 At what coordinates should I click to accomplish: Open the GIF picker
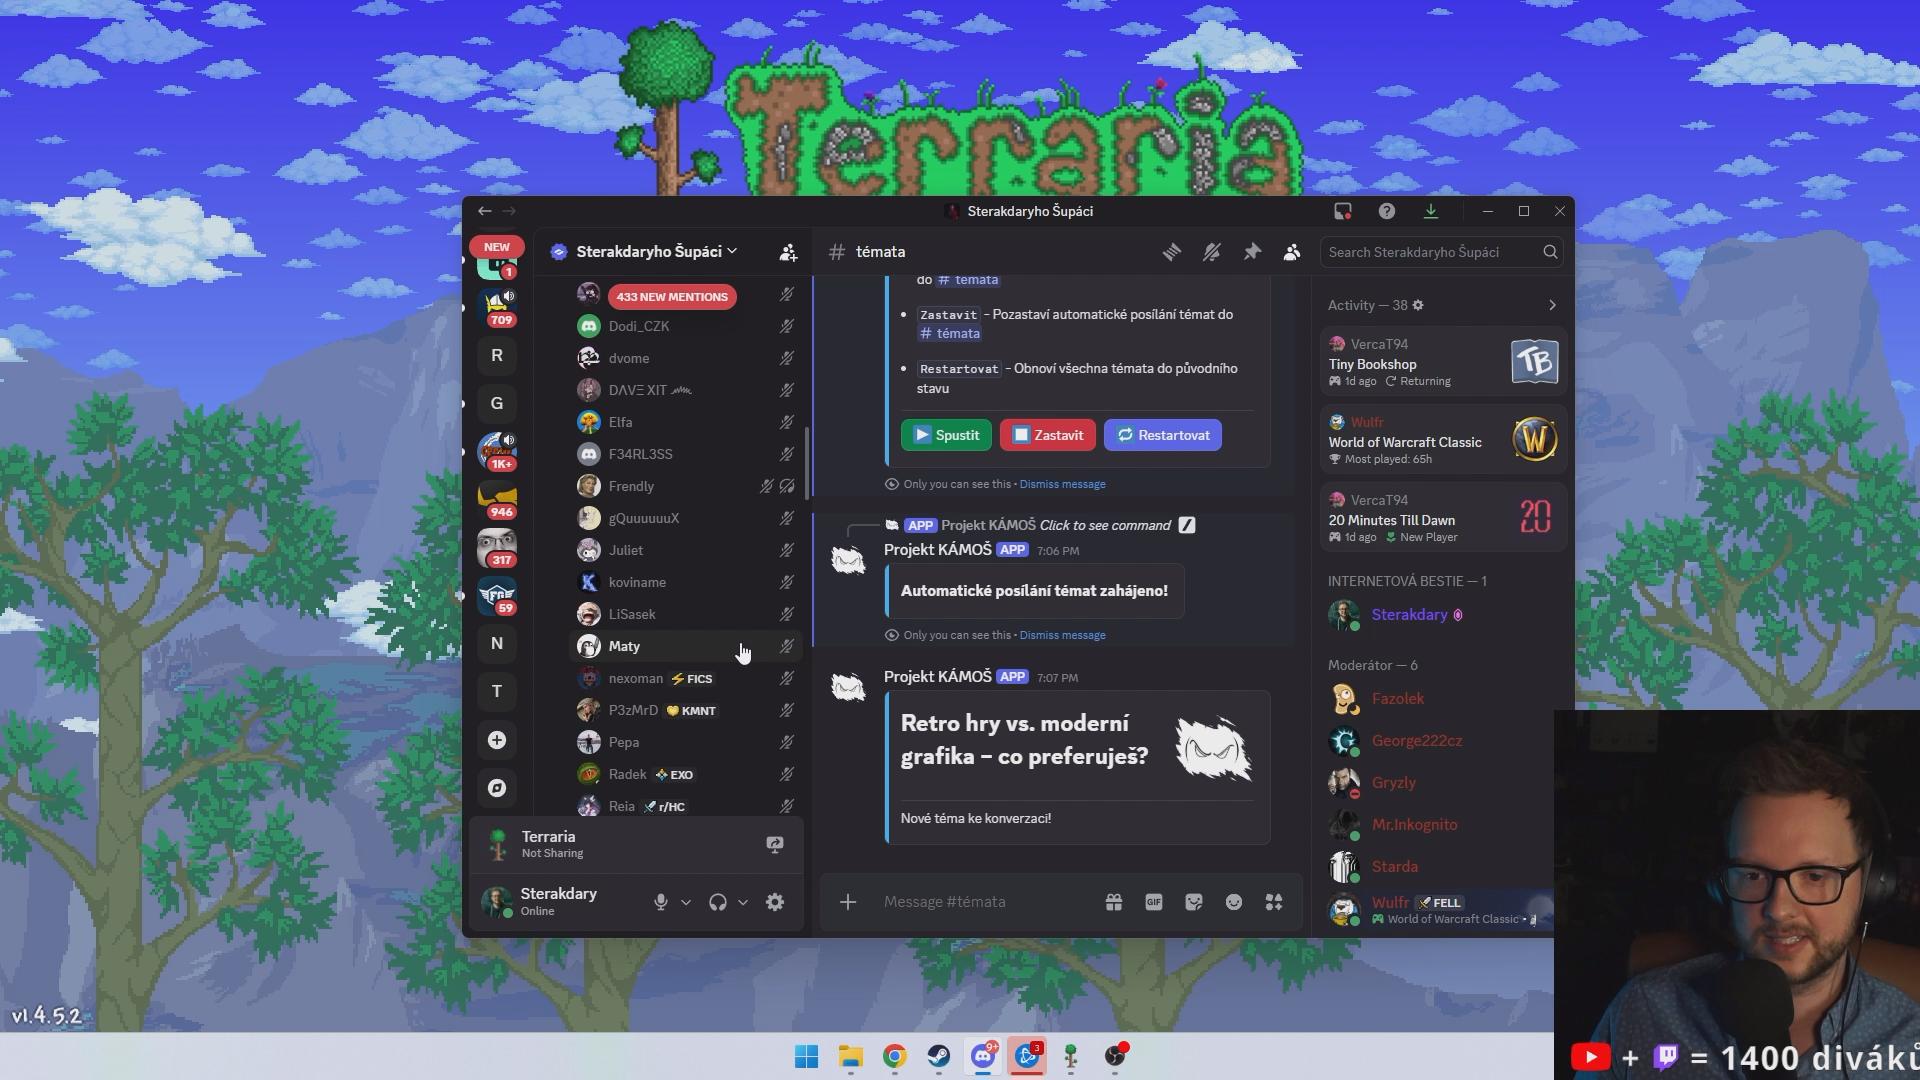1153,902
